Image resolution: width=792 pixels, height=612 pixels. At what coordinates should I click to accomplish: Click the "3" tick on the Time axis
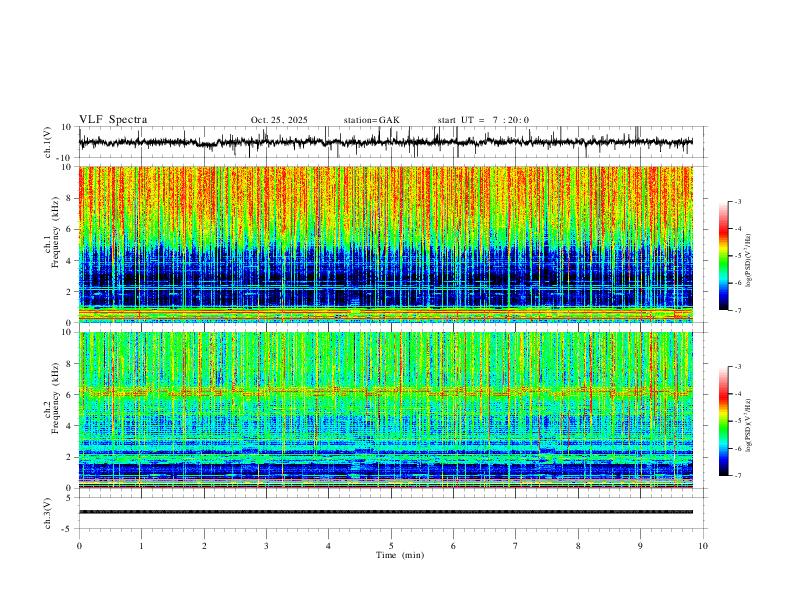point(266,546)
